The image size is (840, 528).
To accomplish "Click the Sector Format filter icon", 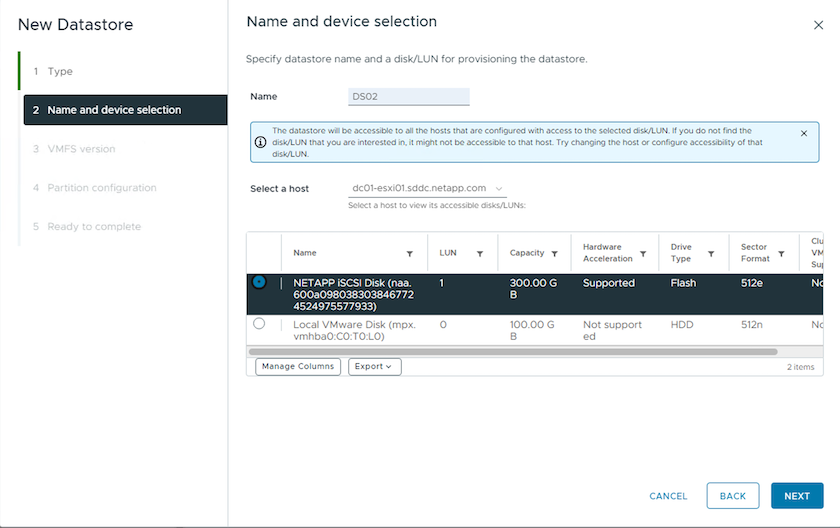I will click(781, 254).
